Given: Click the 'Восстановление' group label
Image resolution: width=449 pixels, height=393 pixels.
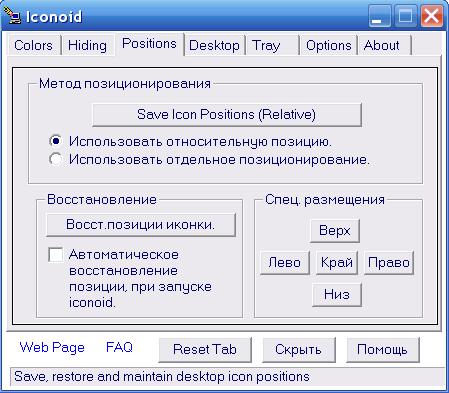Looking at the screenshot, I should (x=102, y=199).
